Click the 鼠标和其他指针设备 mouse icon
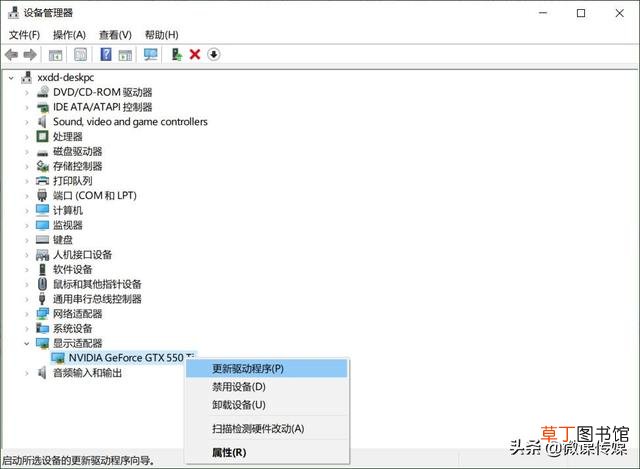Screen dimensions: 640x469 coord(42,284)
